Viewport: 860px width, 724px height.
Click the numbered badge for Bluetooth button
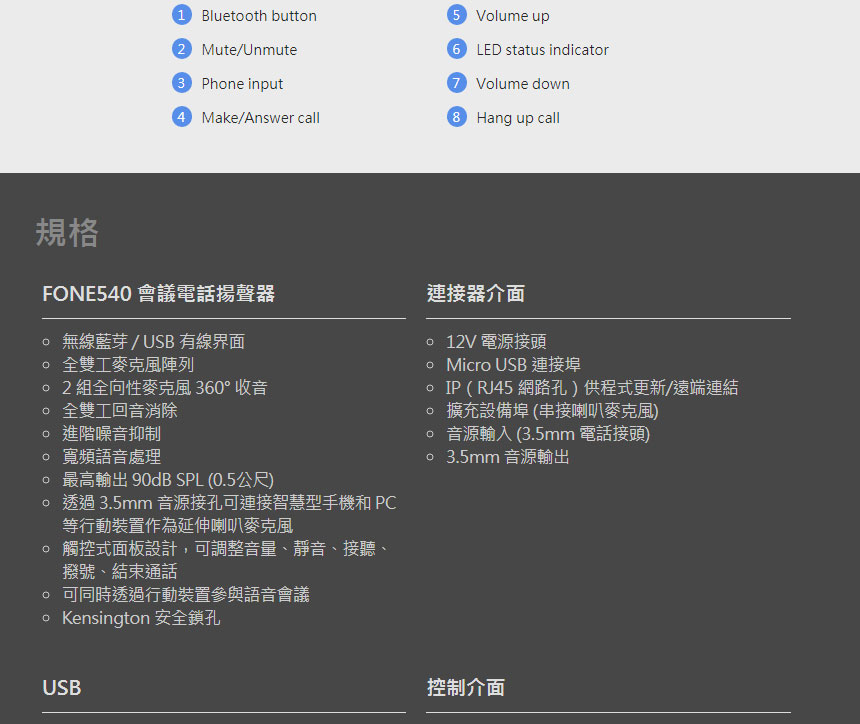(182, 15)
